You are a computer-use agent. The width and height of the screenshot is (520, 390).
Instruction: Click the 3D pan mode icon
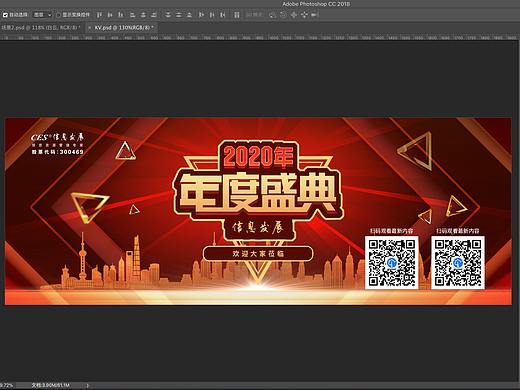pyautogui.click(x=294, y=15)
